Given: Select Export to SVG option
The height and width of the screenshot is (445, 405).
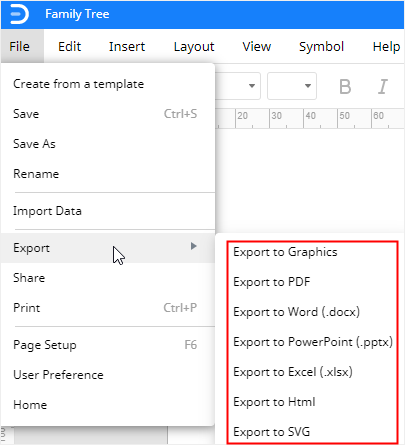Looking at the screenshot, I should (x=271, y=432).
